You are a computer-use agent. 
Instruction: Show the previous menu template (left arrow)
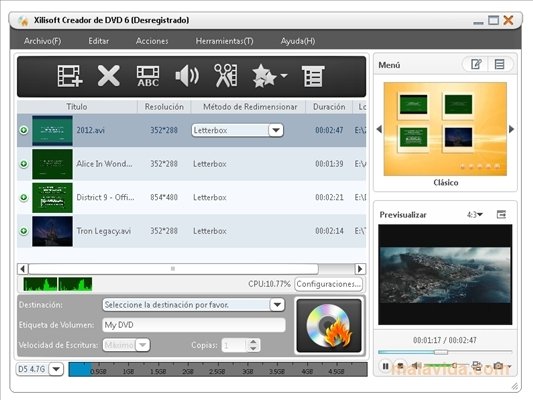(379, 129)
